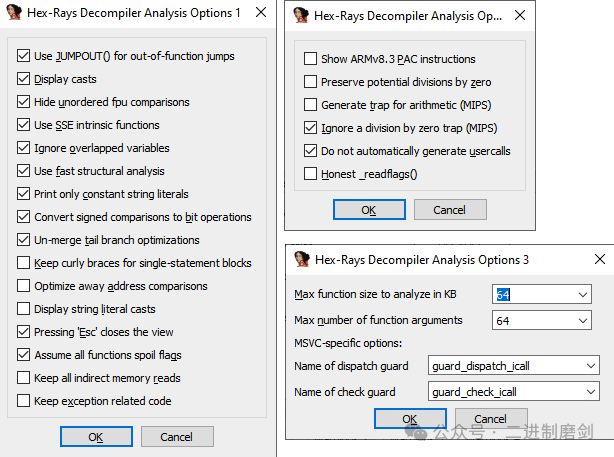Open Name of check guard dropdown arrow
The image size is (614, 457).
(x=591, y=392)
